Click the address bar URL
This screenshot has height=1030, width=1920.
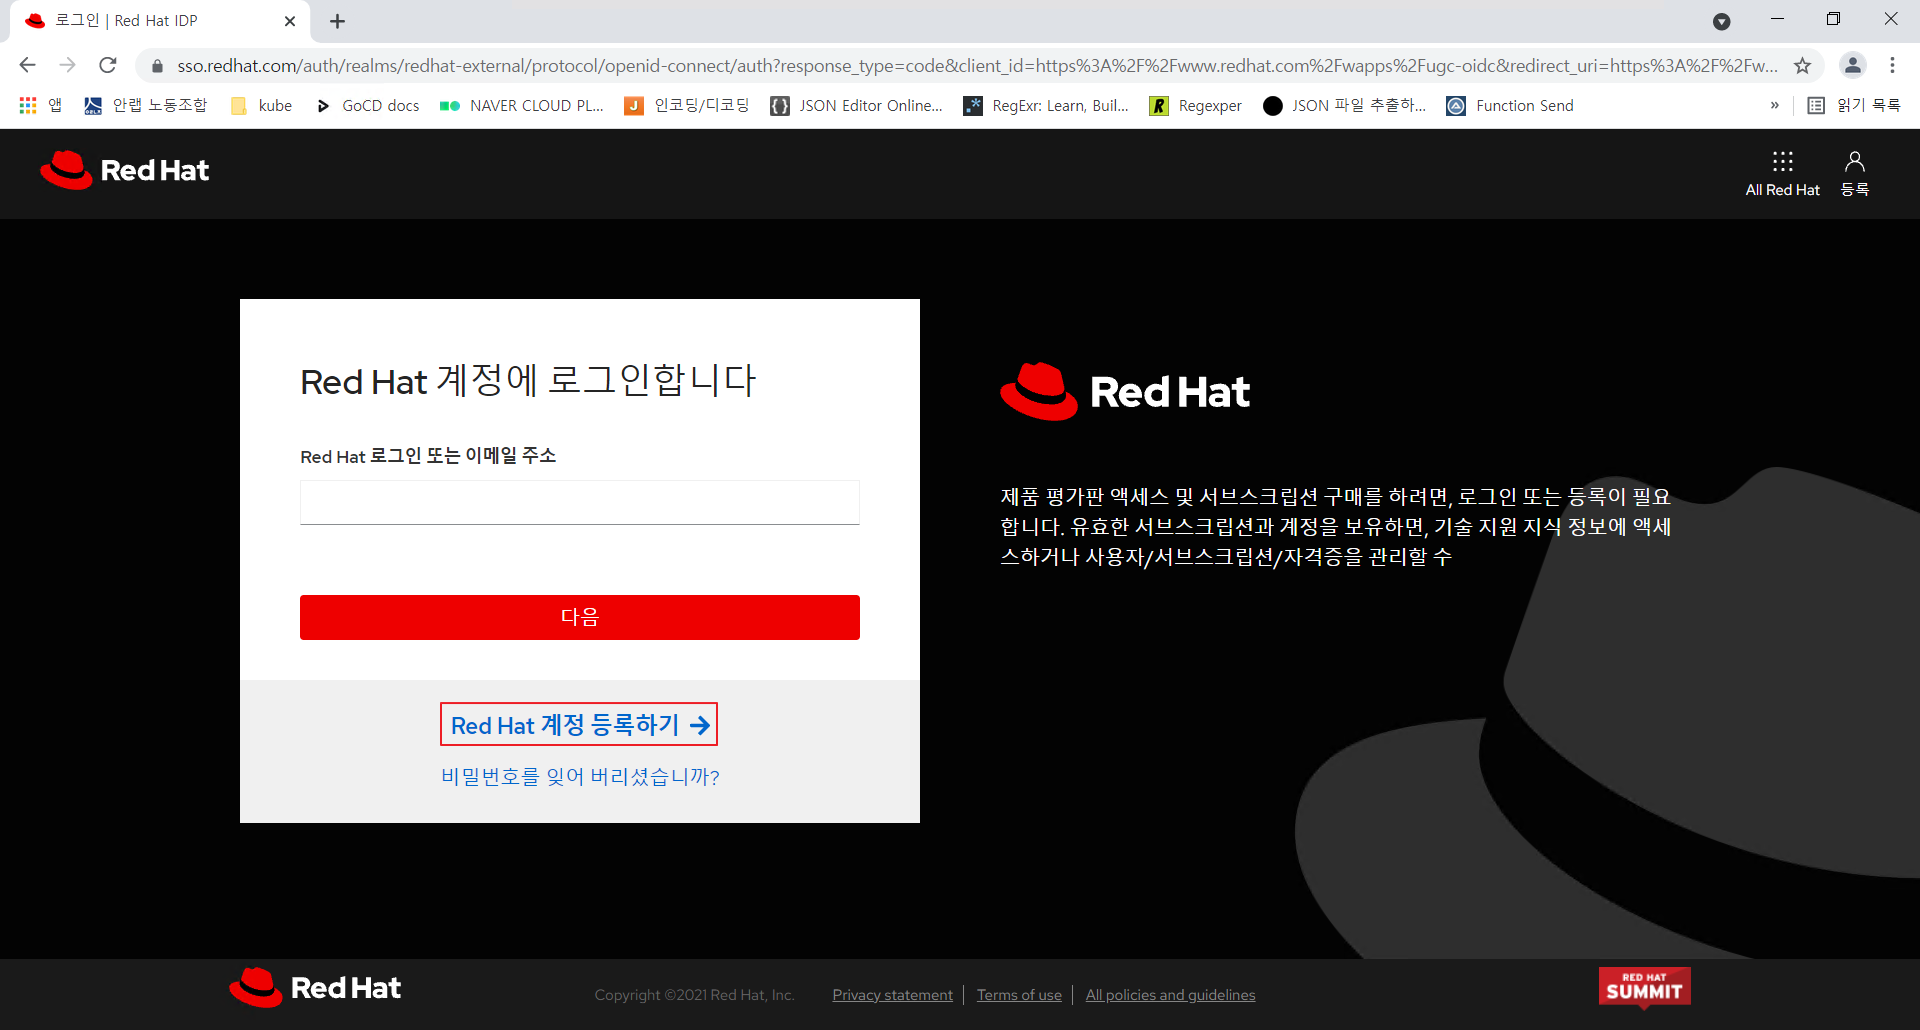coord(977,66)
